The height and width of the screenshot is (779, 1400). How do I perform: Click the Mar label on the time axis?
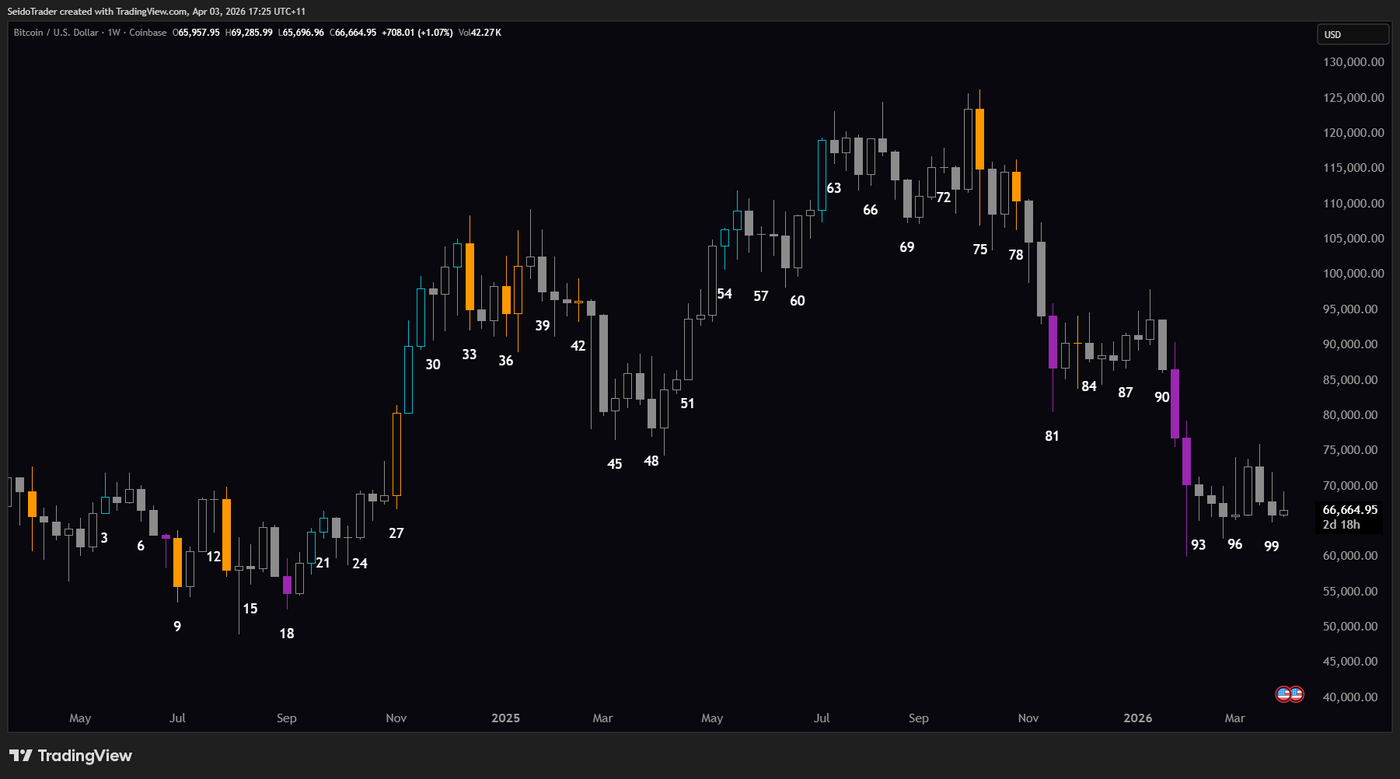(x=1234, y=718)
